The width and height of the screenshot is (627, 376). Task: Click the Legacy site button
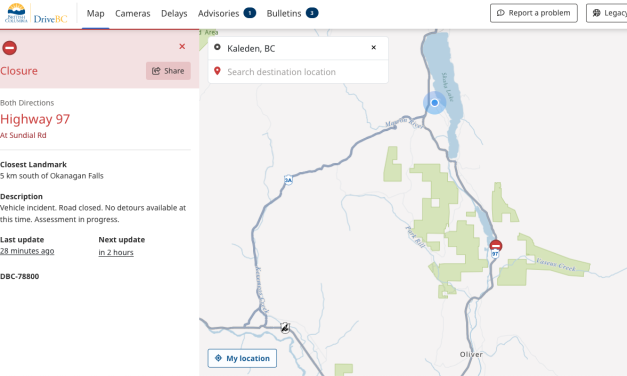(607, 13)
